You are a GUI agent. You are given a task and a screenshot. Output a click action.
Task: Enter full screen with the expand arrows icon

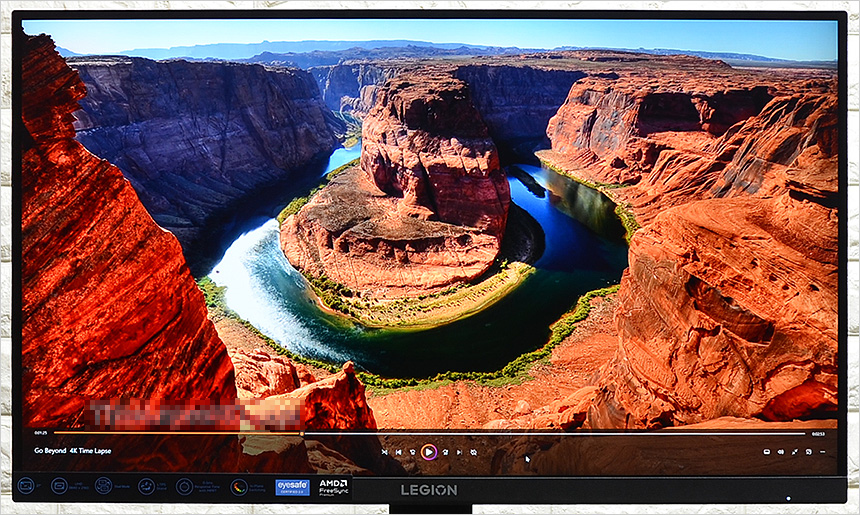pos(794,452)
